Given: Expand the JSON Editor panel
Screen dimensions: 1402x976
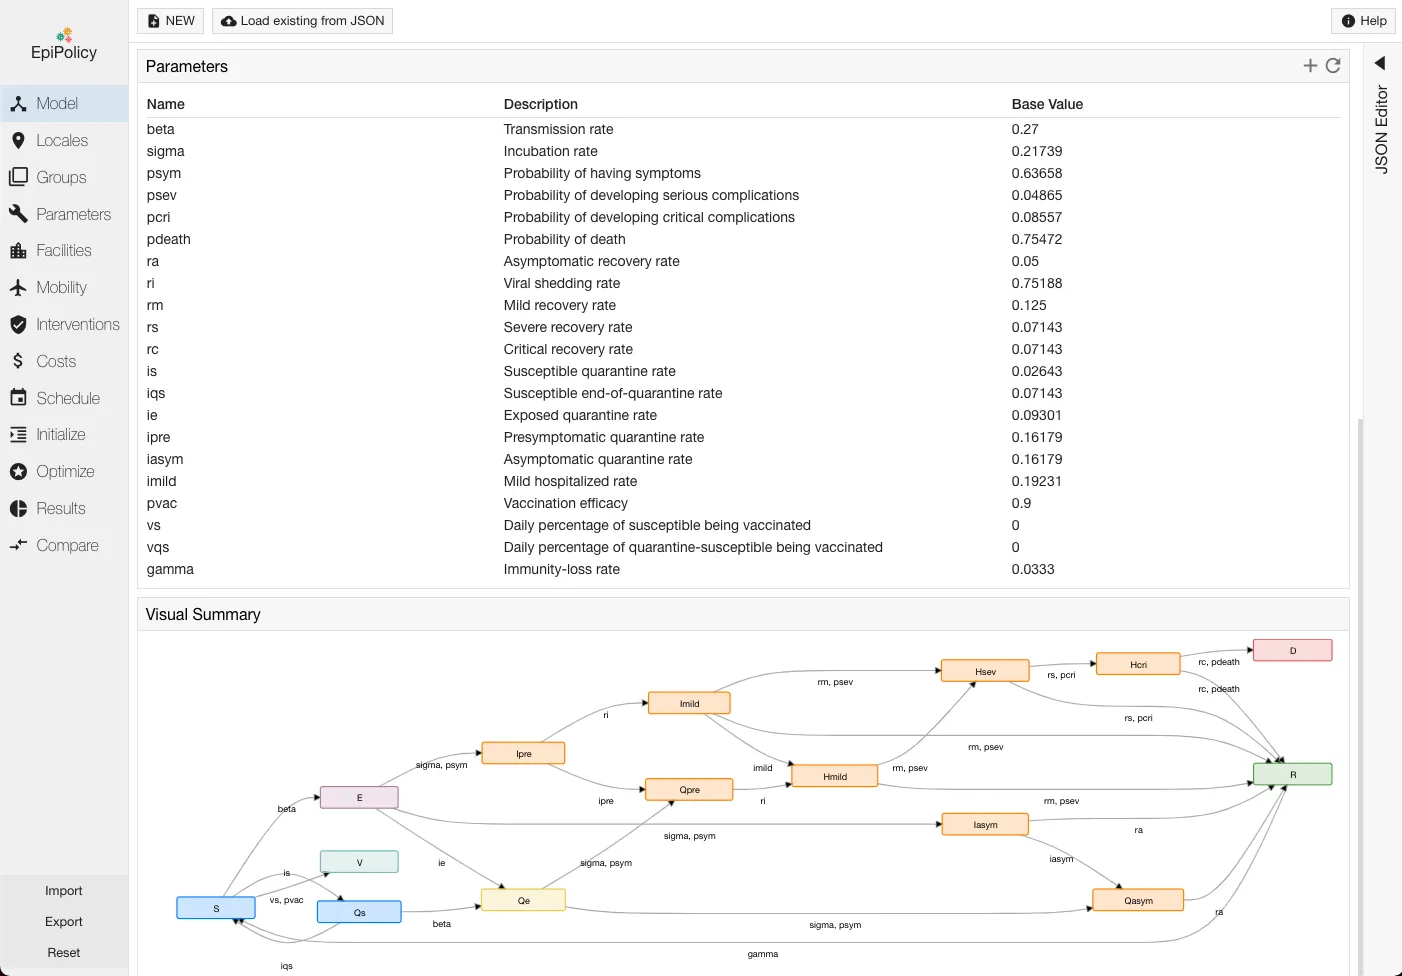Looking at the screenshot, I should 1380,62.
